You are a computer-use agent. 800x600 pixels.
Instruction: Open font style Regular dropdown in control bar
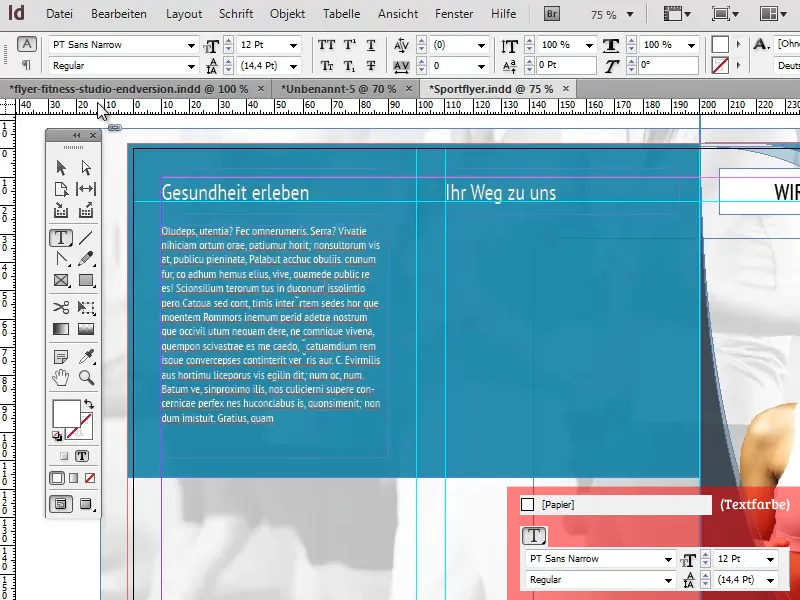[x=191, y=66]
